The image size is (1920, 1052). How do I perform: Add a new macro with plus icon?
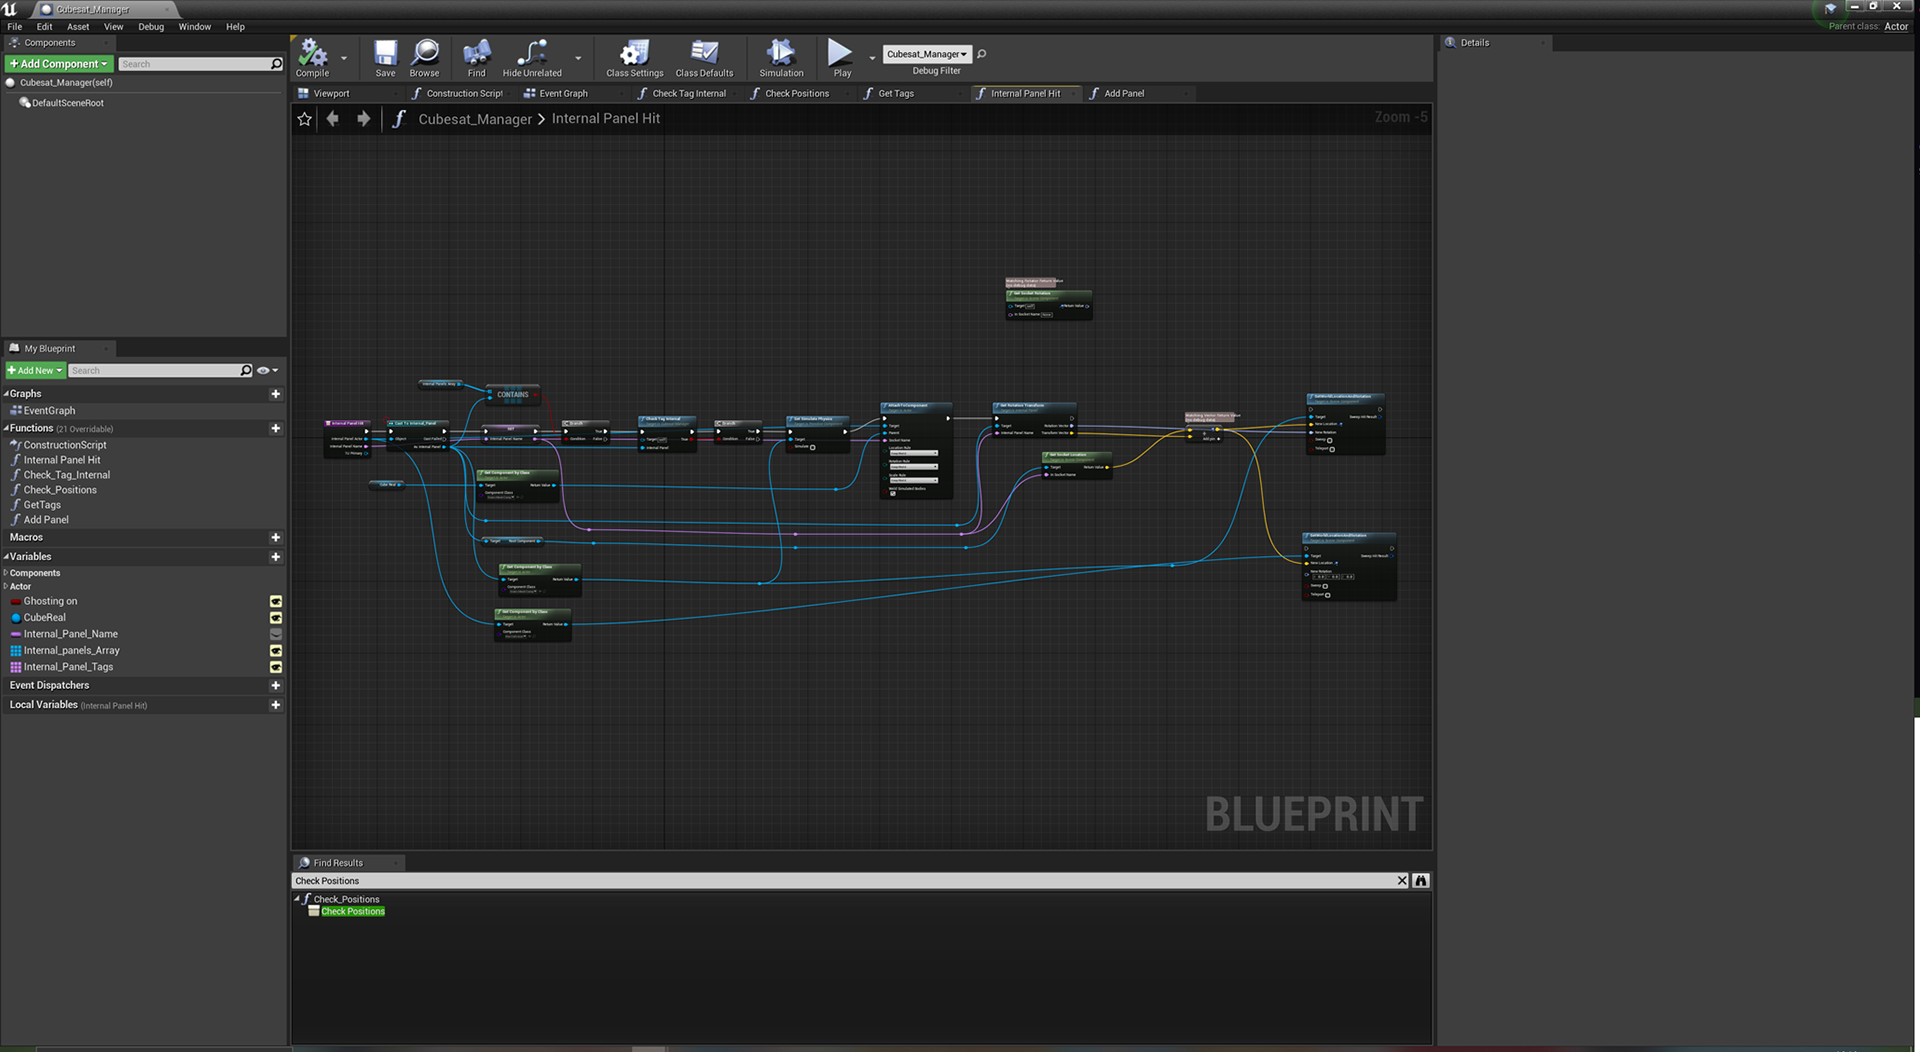pos(275,538)
